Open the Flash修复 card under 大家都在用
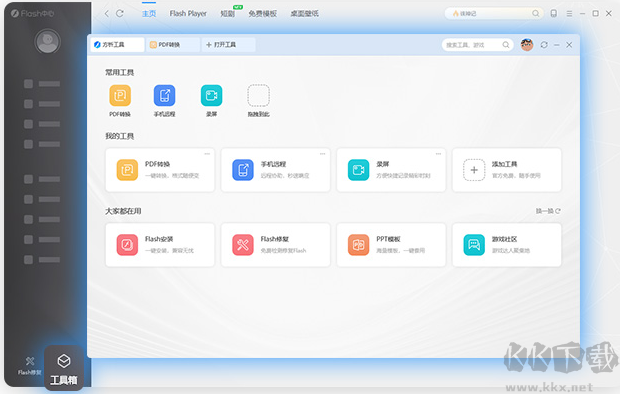The width and height of the screenshot is (620, 394). tap(276, 245)
